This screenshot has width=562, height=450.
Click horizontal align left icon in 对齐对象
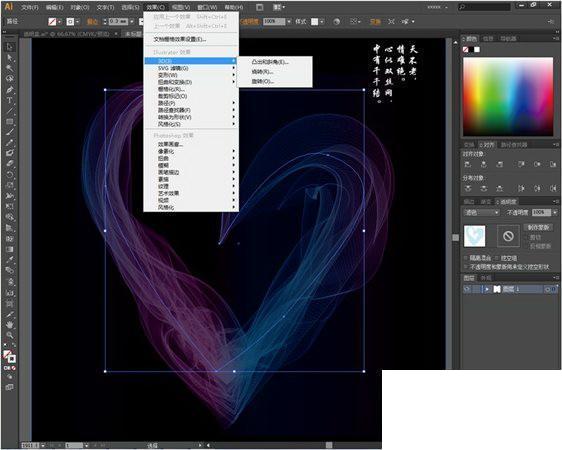pos(467,164)
